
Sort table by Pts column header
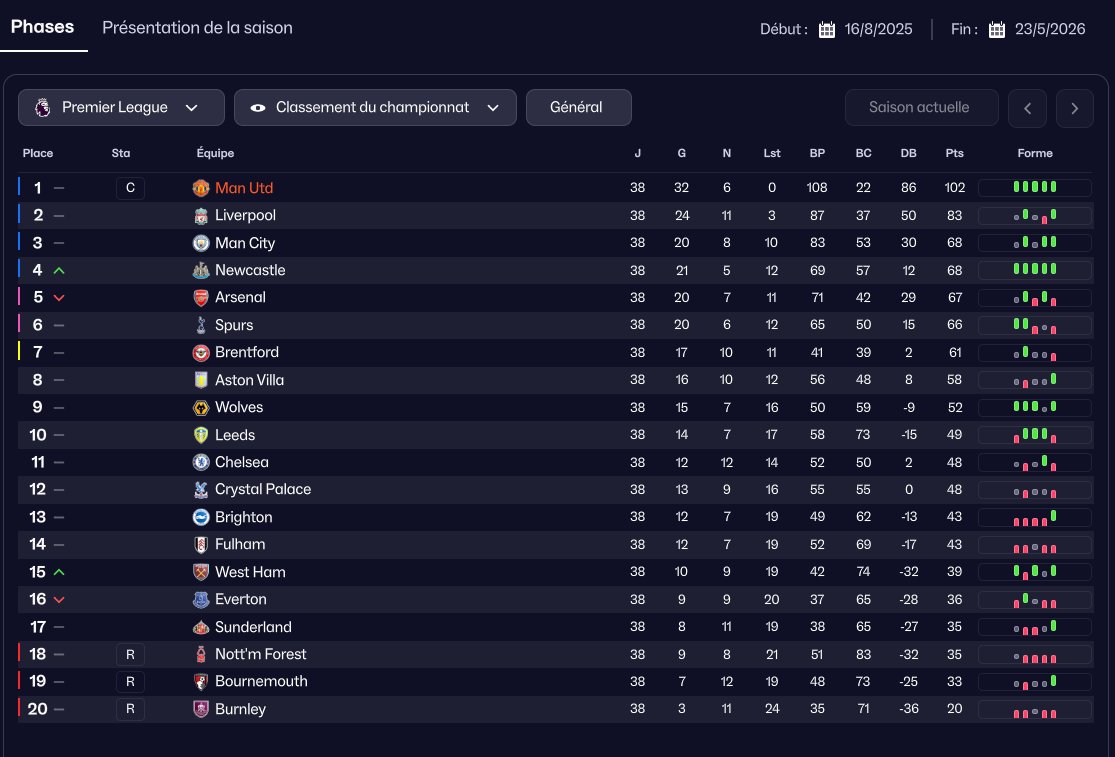click(954, 153)
